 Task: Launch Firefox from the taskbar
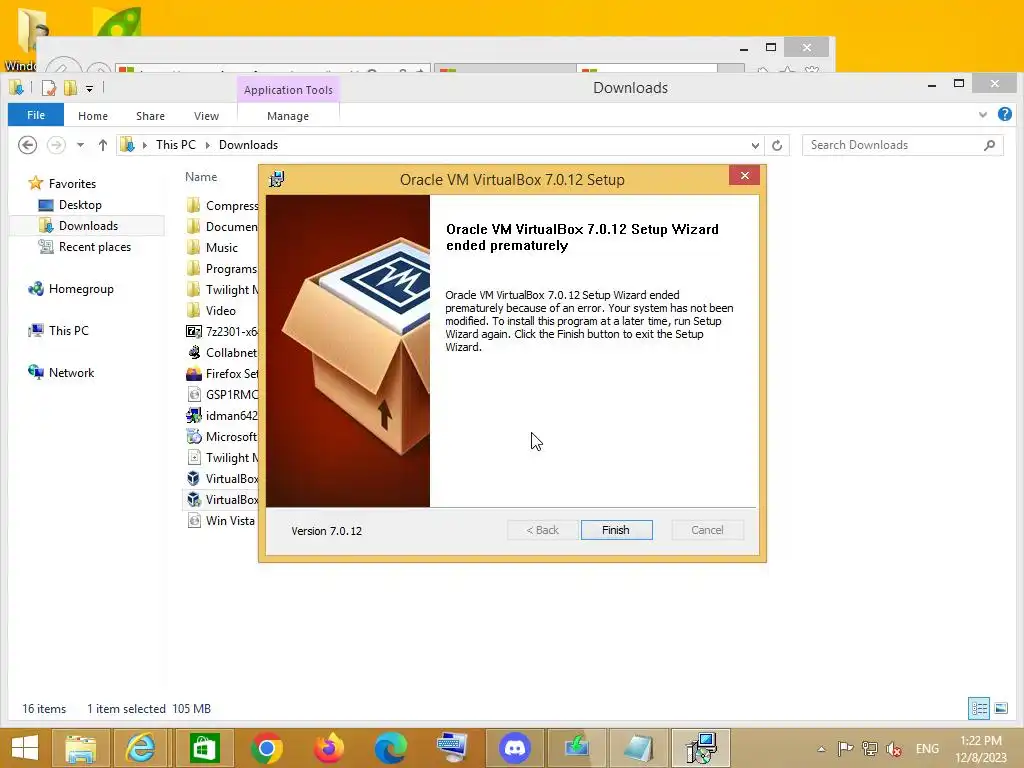click(328, 748)
